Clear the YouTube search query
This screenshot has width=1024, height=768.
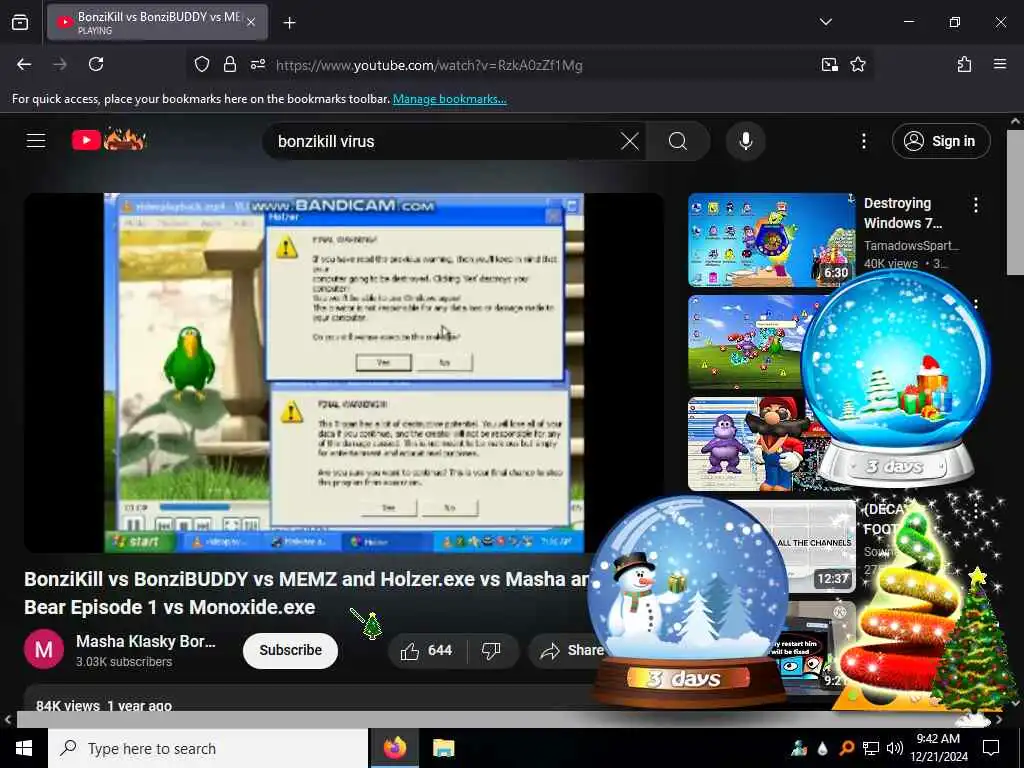[x=630, y=141]
